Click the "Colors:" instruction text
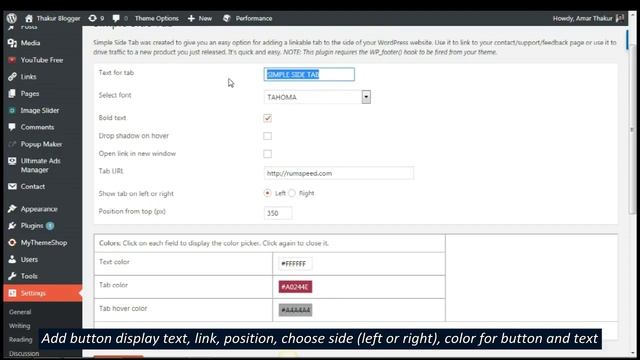 (214, 243)
